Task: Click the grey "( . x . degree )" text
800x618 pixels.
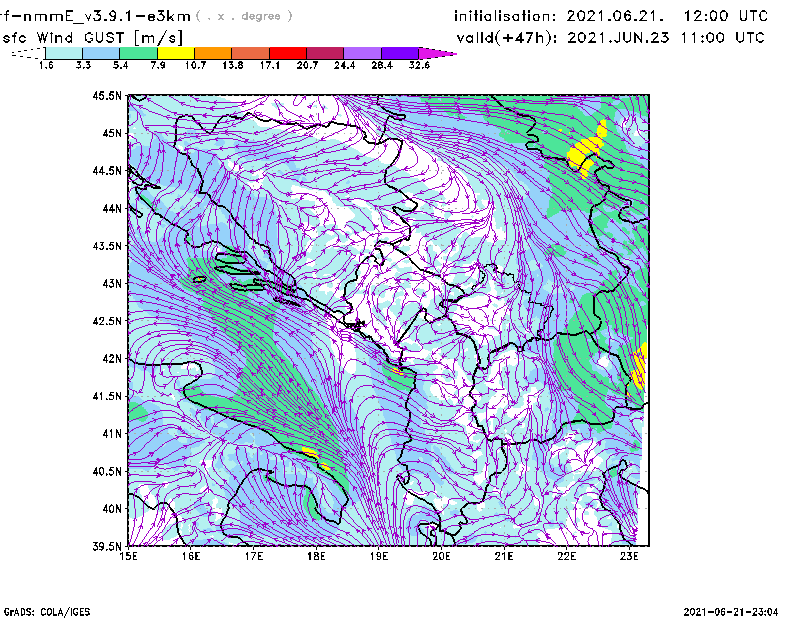Action: pyautogui.click(x=245, y=16)
